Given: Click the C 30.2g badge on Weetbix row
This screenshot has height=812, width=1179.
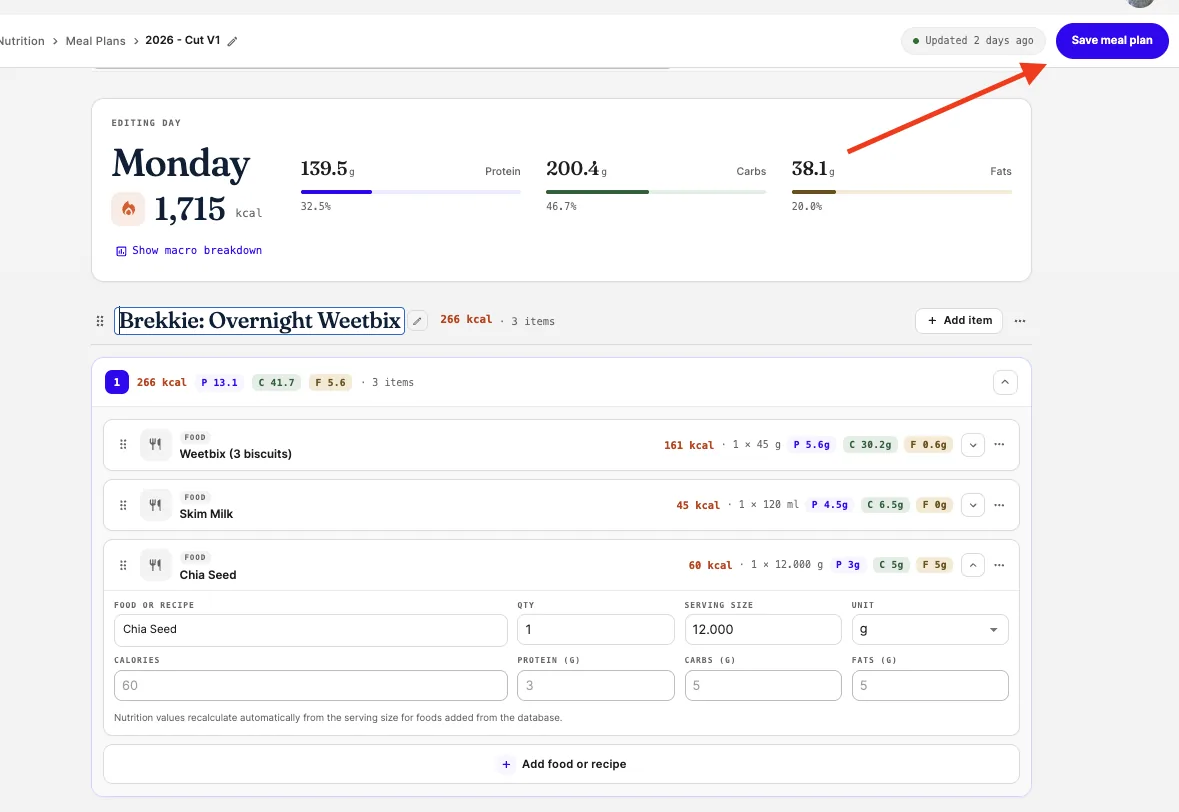Looking at the screenshot, I should point(870,445).
